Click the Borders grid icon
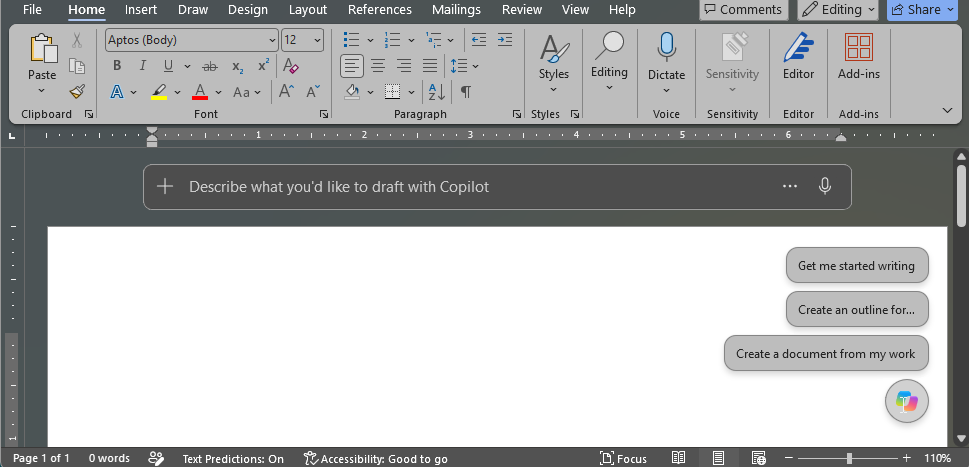Viewport: 969px width, 467px height. (392, 92)
